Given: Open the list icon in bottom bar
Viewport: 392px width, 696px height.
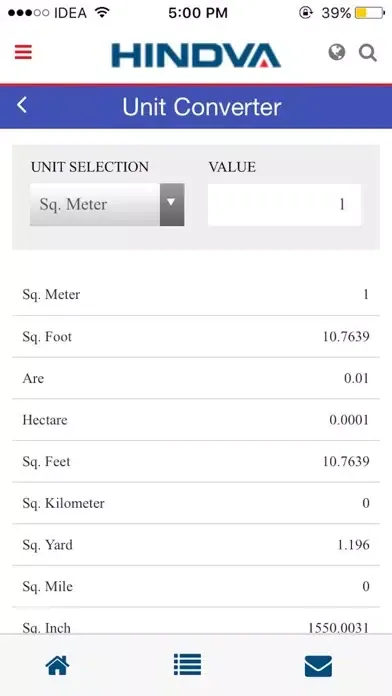Looking at the screenshot, I should 187,664.
